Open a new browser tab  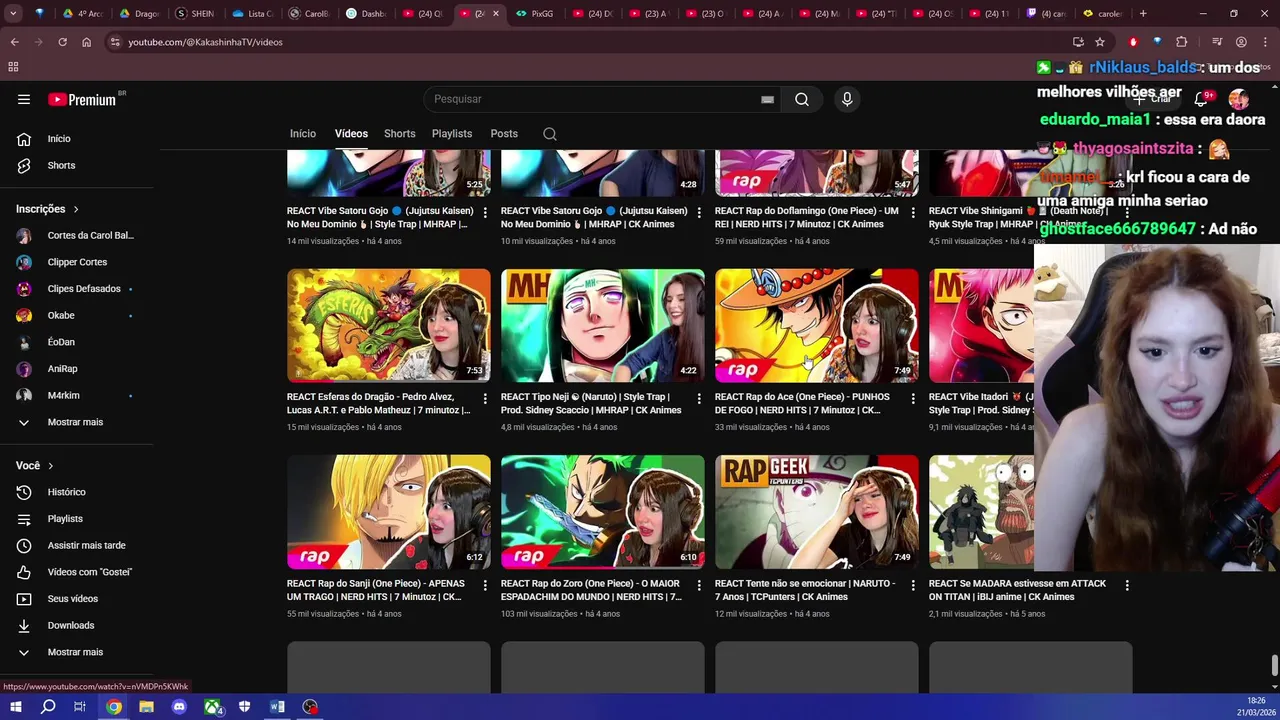coord(1143,14)
